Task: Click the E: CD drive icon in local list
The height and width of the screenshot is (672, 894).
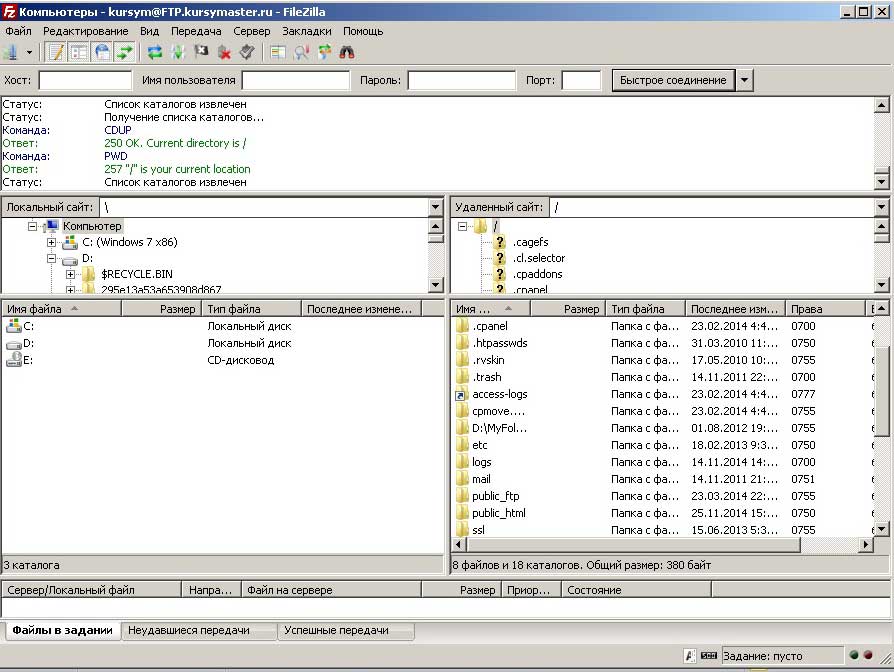Action: pyautogui.click(x=13, y=360)
